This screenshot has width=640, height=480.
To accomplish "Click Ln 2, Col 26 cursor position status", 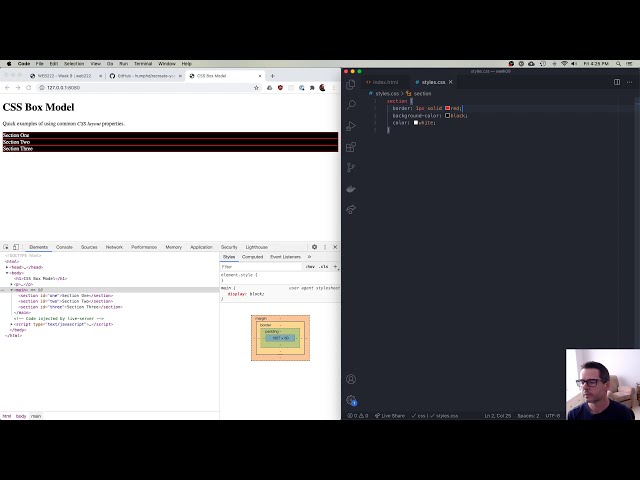I will click(498, 416).
